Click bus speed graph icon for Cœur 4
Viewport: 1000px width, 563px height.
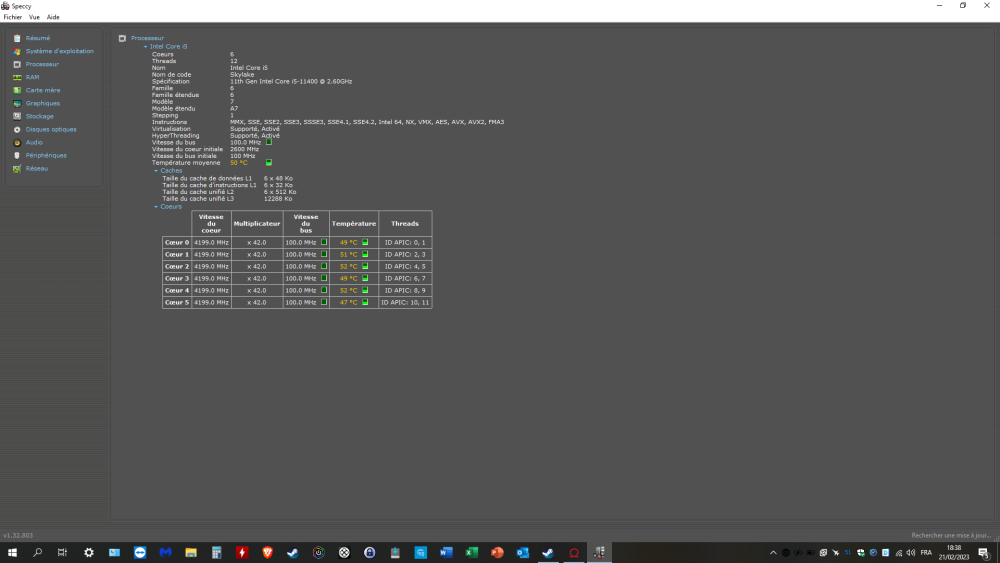(323, 290)
